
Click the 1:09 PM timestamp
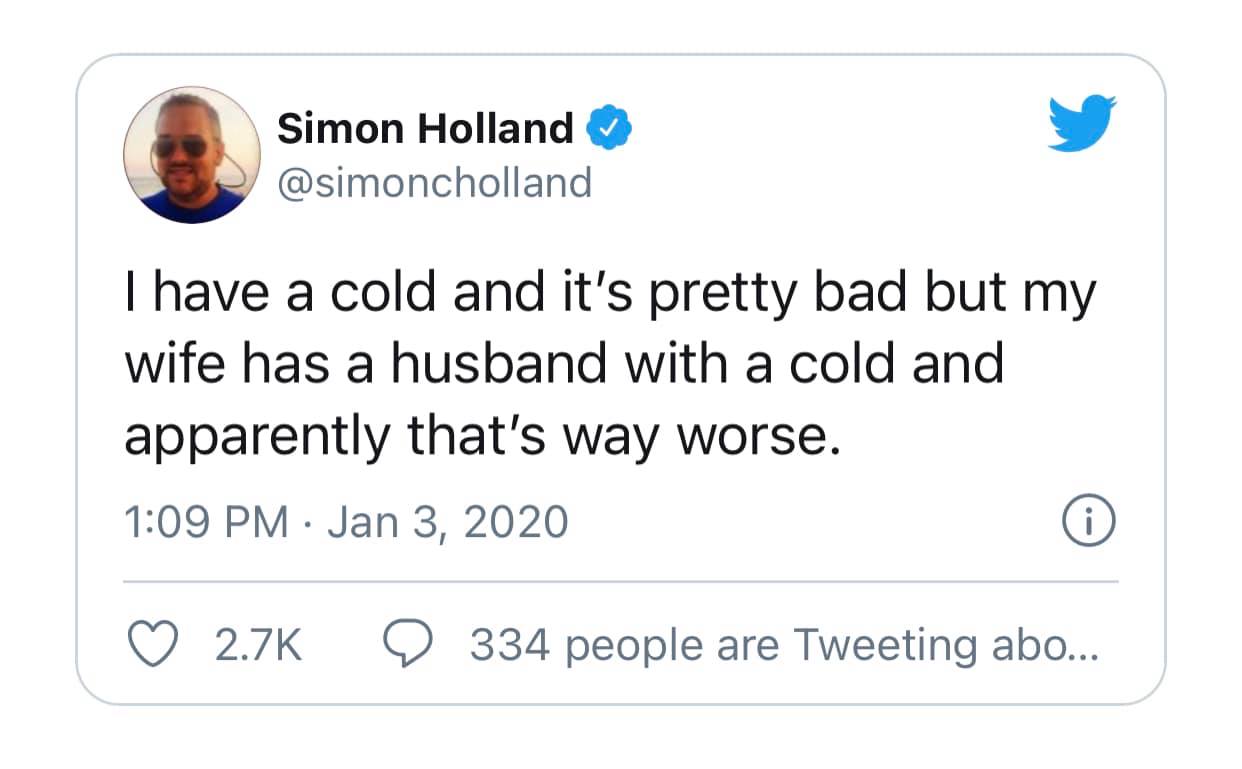pyautogui.click(x=205, y=523)
